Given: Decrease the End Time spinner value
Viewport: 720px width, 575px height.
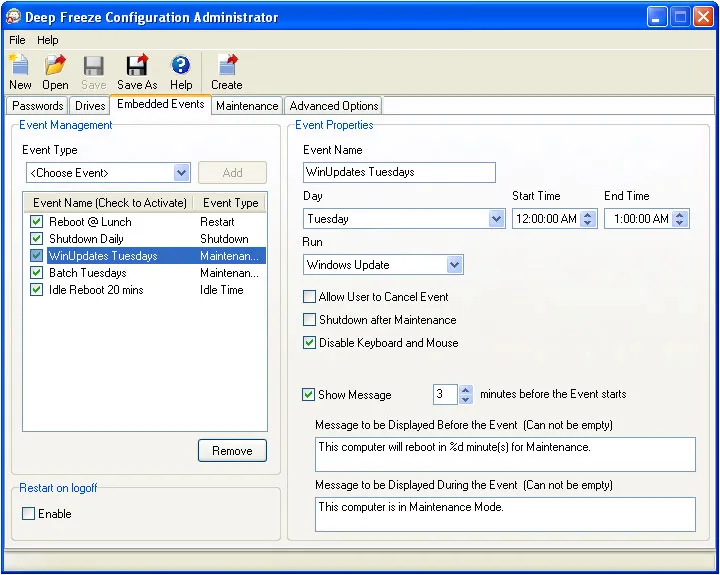Looking at the screenshot, I should pyautogui.click(x=680, y=223).
